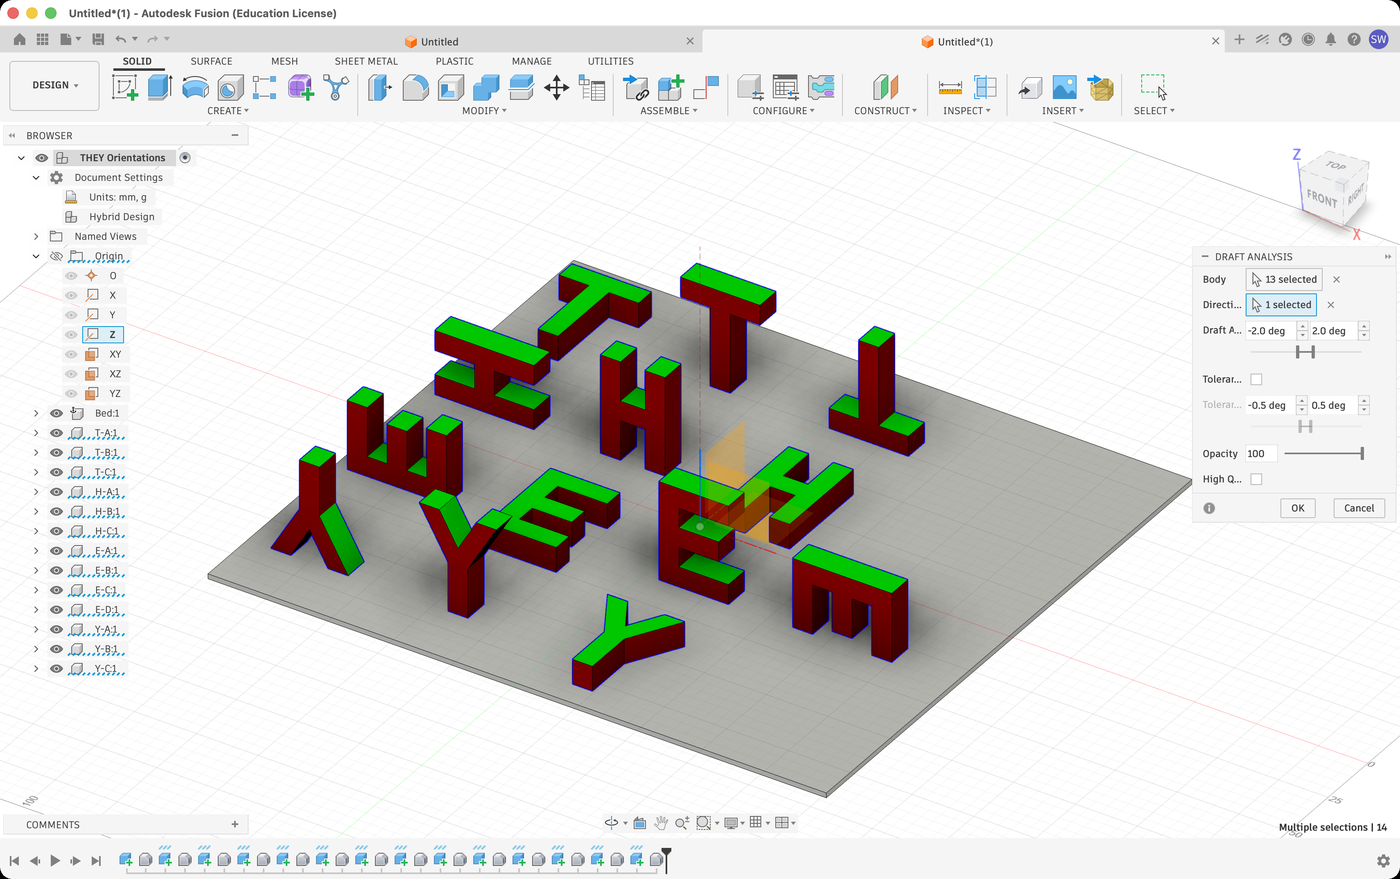Hide the Y-C:1 body

[56, 669]
